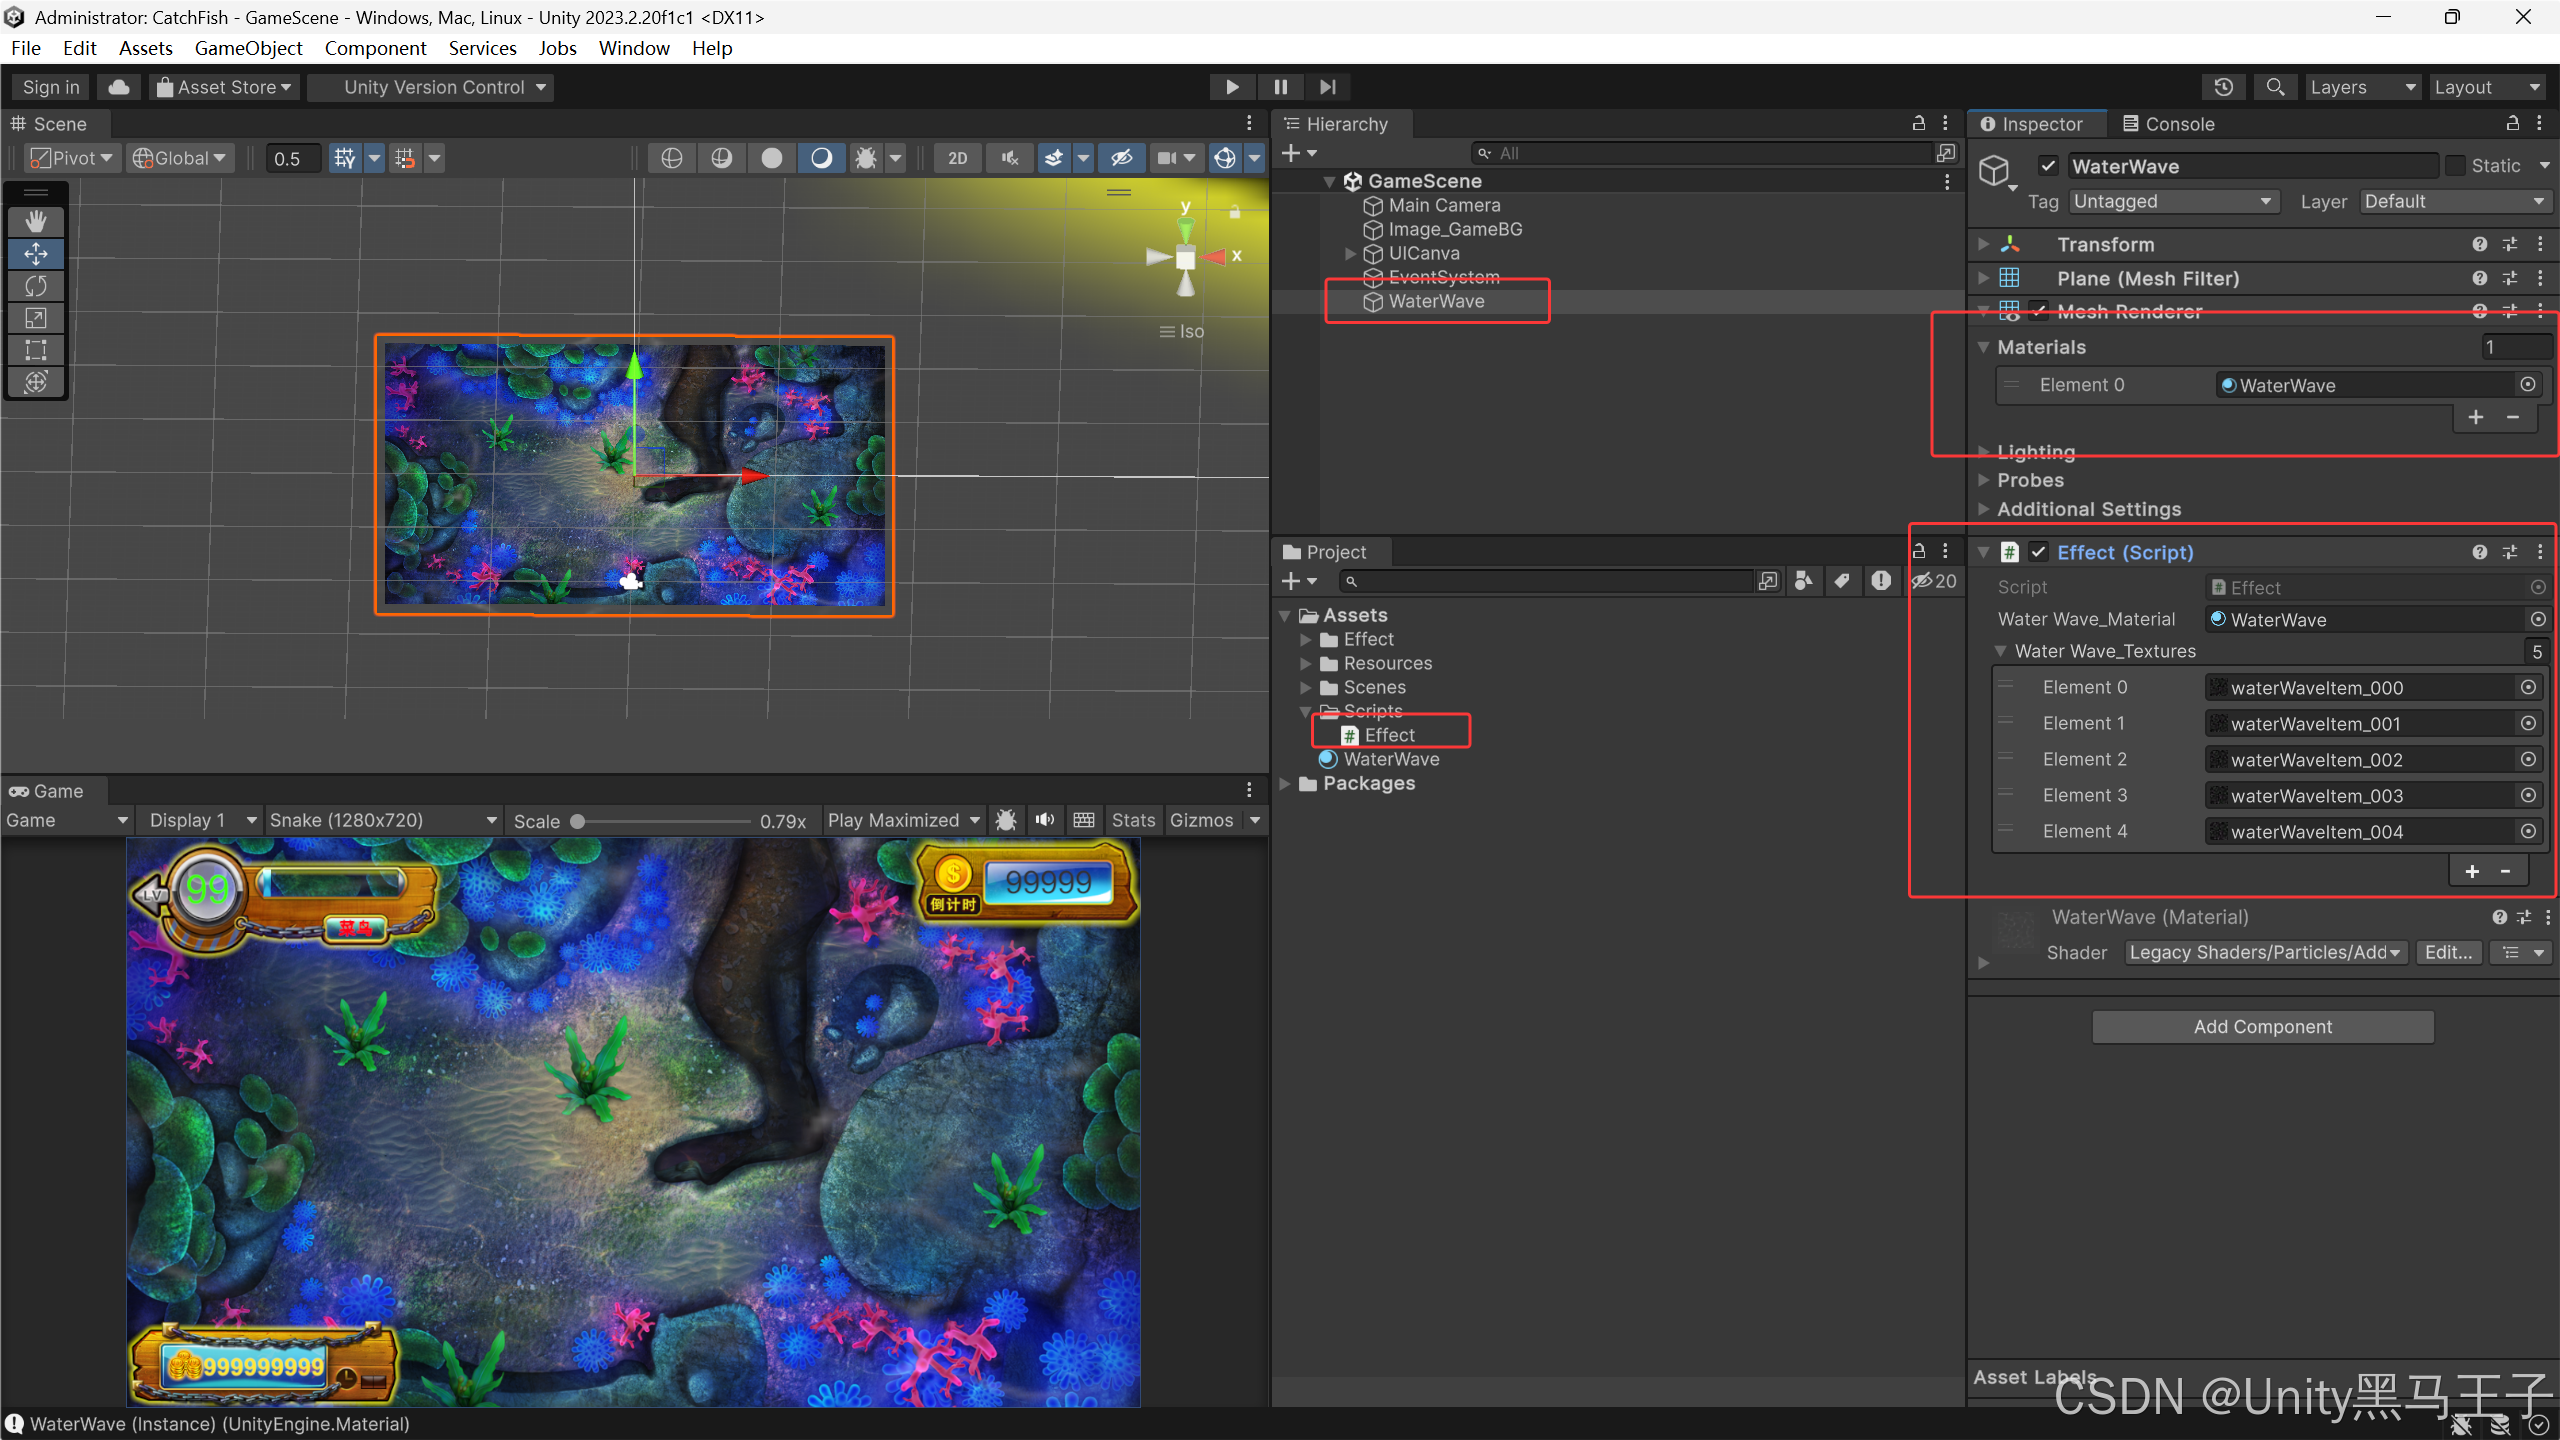The height and width of the screenshot is (1440, 2560).
Task: Select the Rotate tool
Action: 36,286
